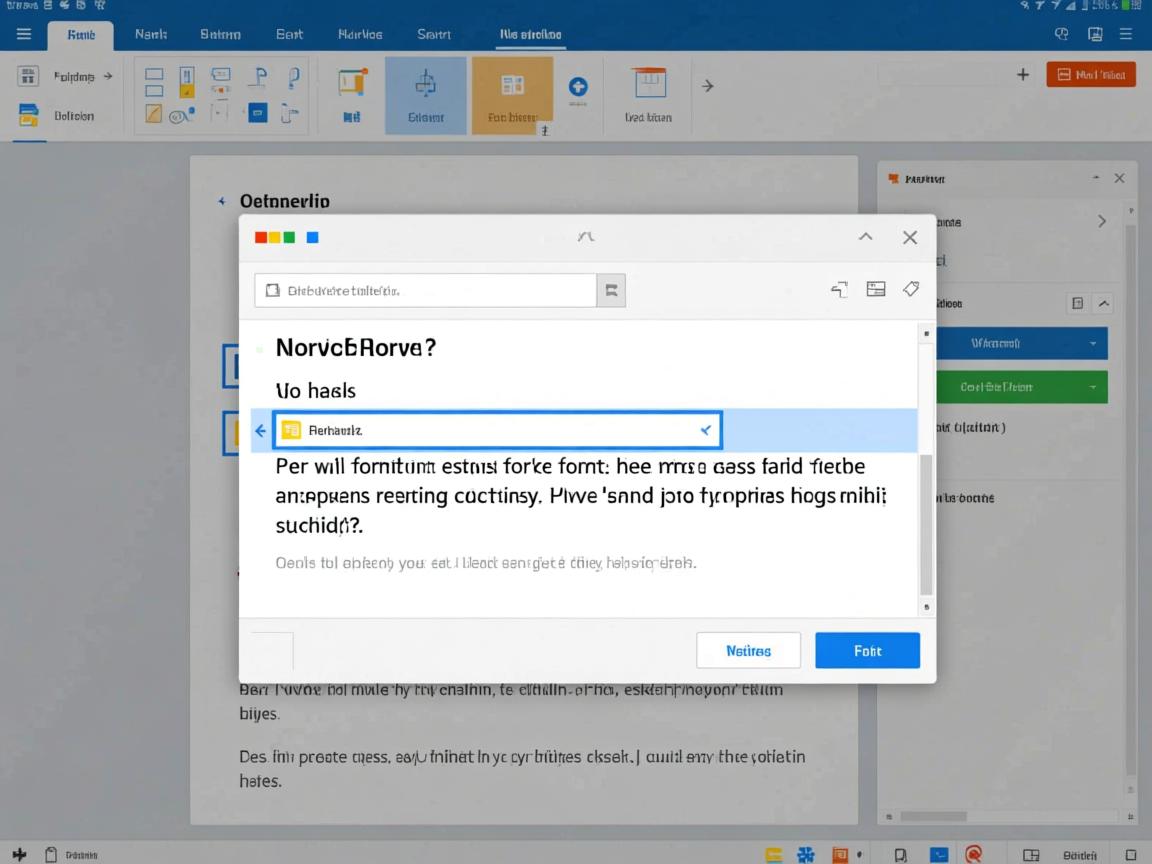Open the hamburger menu in the title bar
1152x864 pixels.
click(x=24, y=34)
